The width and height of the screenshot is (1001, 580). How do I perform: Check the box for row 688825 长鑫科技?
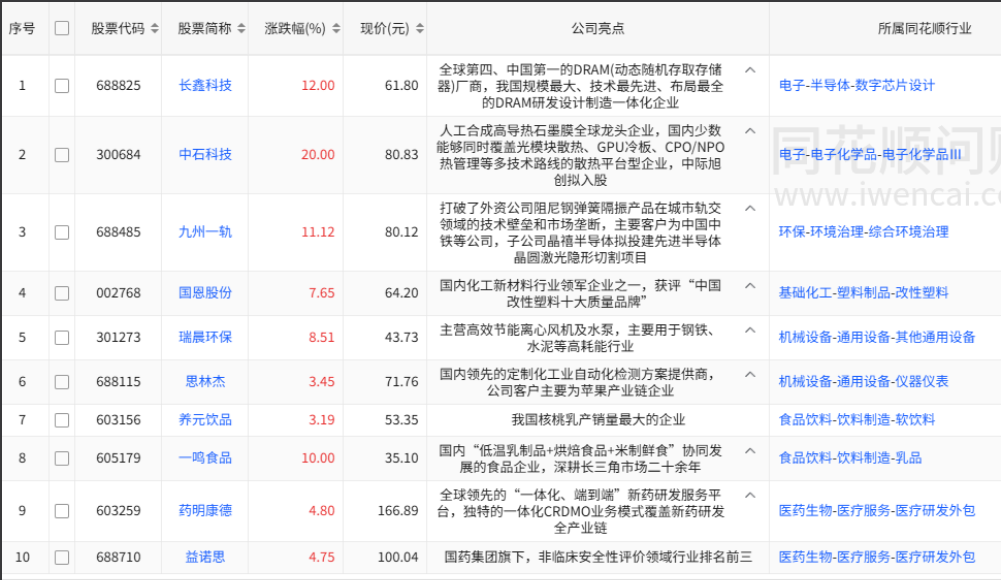[62, 86]
